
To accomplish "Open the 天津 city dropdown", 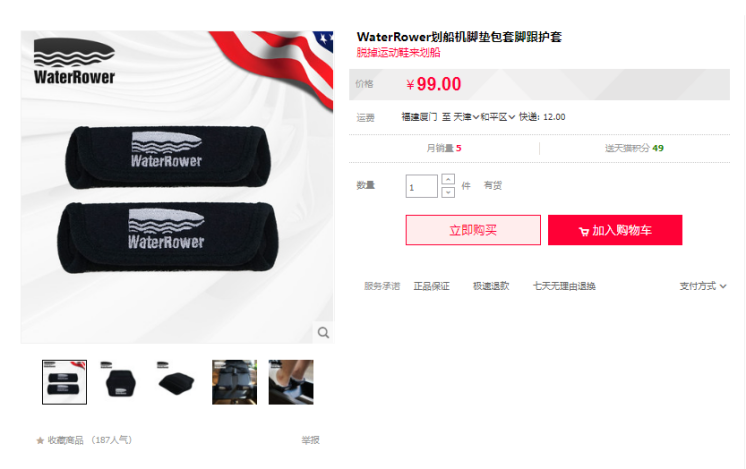I will tap(466, 117).
